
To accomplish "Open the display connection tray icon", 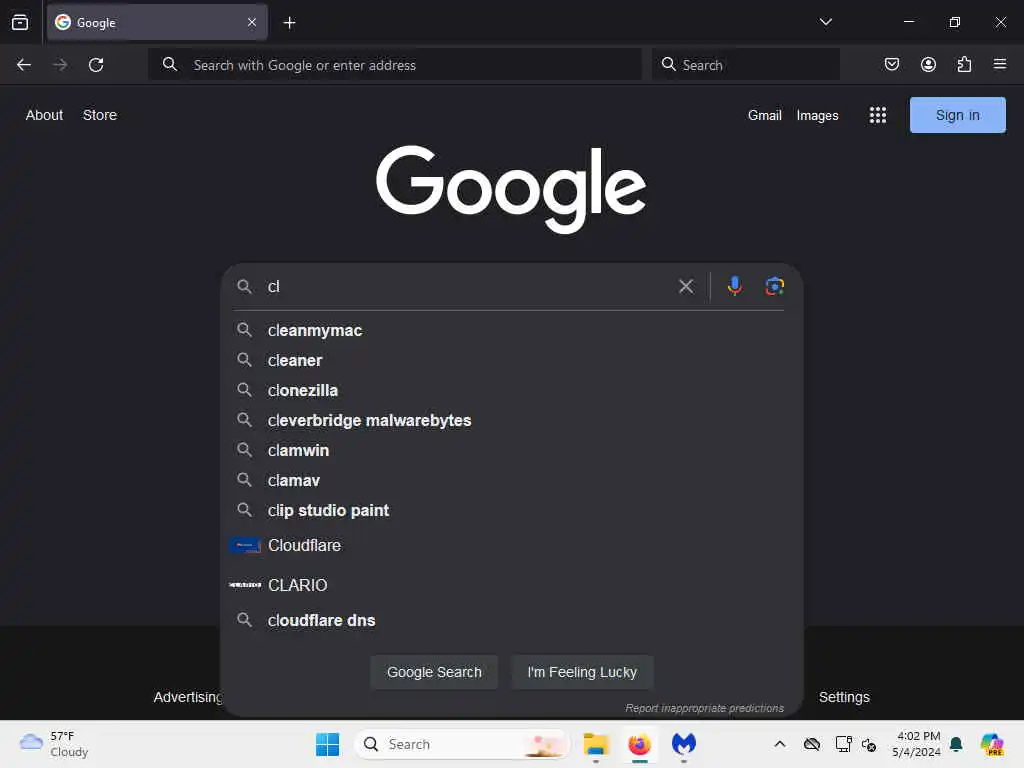I will (x=843, y=744).
